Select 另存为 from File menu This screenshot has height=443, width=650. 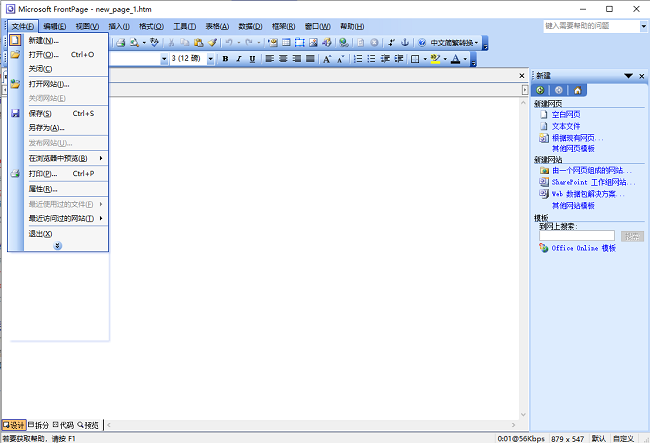[x=46, y=128]
